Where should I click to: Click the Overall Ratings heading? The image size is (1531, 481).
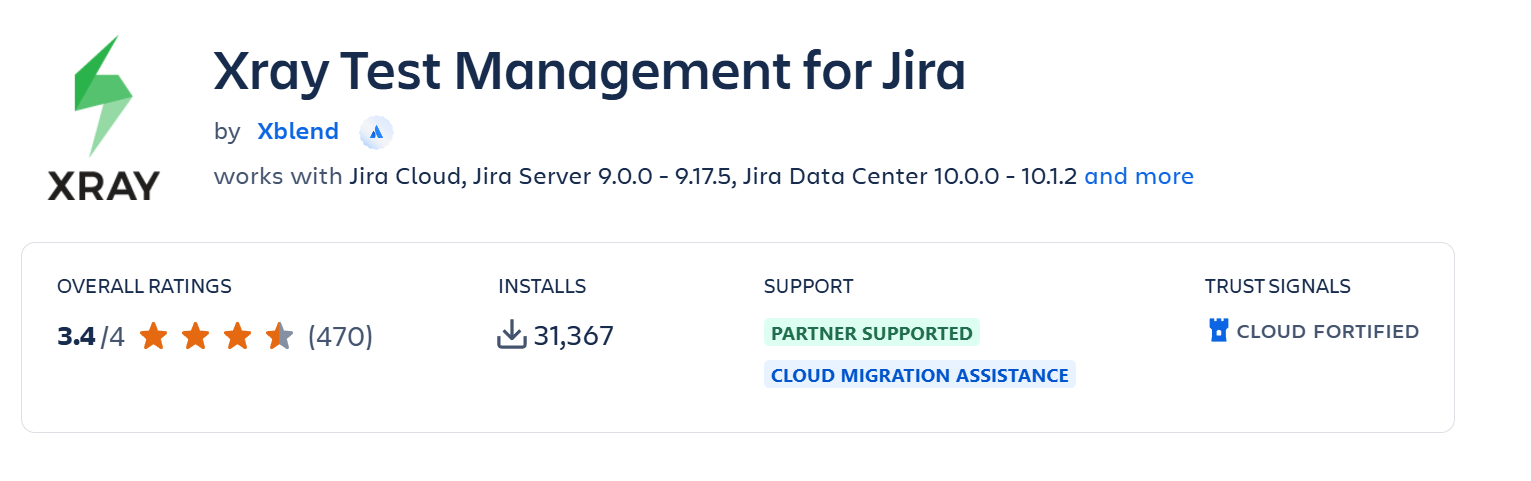point(144,286)
